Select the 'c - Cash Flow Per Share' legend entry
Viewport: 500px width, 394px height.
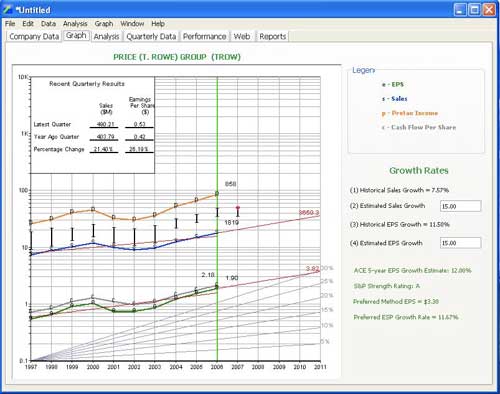pos(419,127)
